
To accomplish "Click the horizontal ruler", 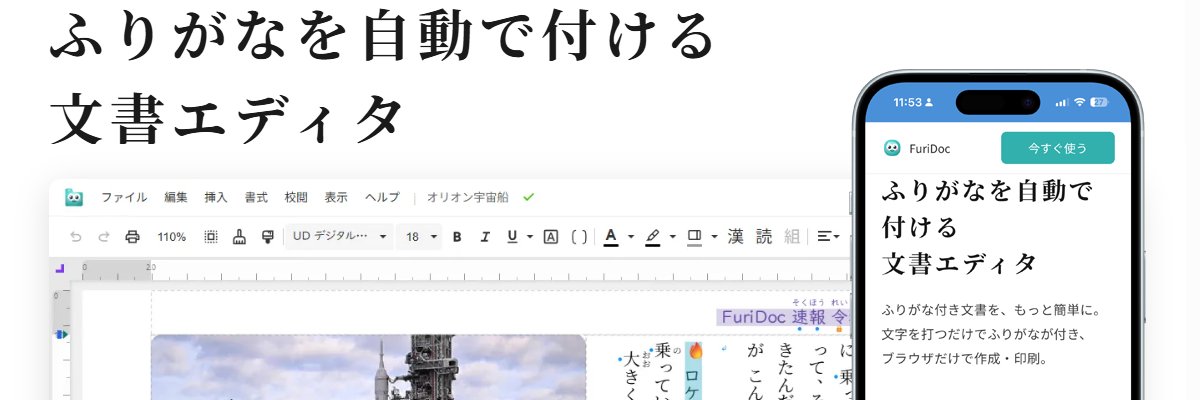I will [465, 270].
